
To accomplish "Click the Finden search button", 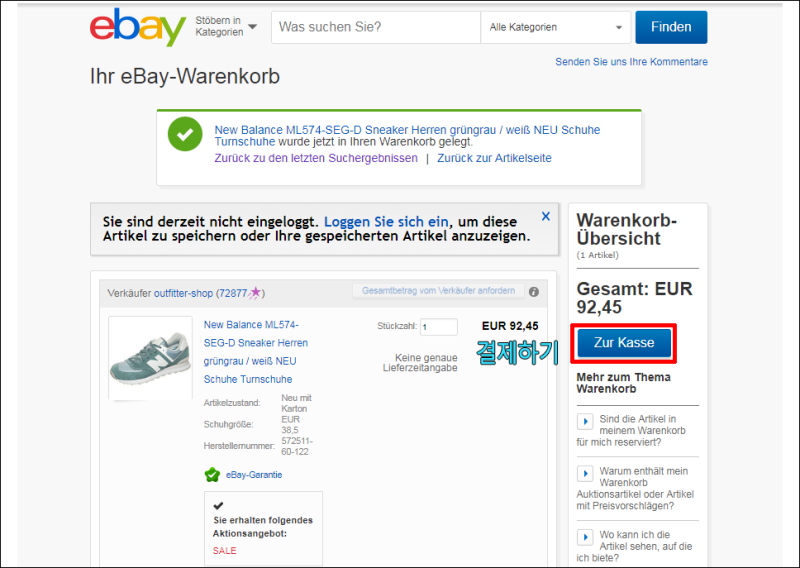I will click(671, 27).
